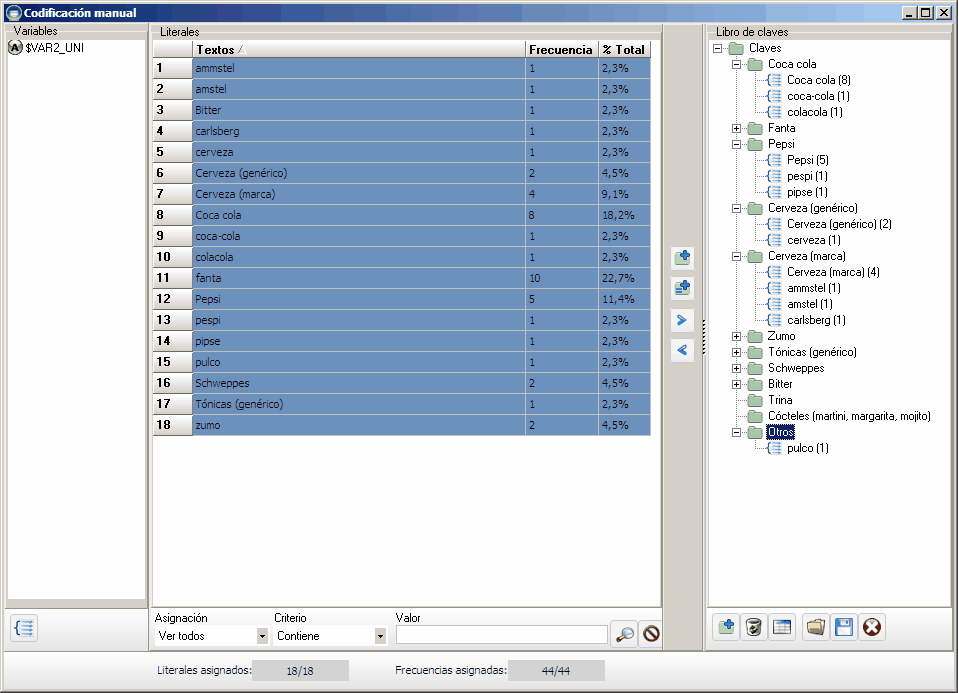The width and height of the screenshot is (958, 693).
Task: Collapse the Otros folder
Action: (737, 433)
